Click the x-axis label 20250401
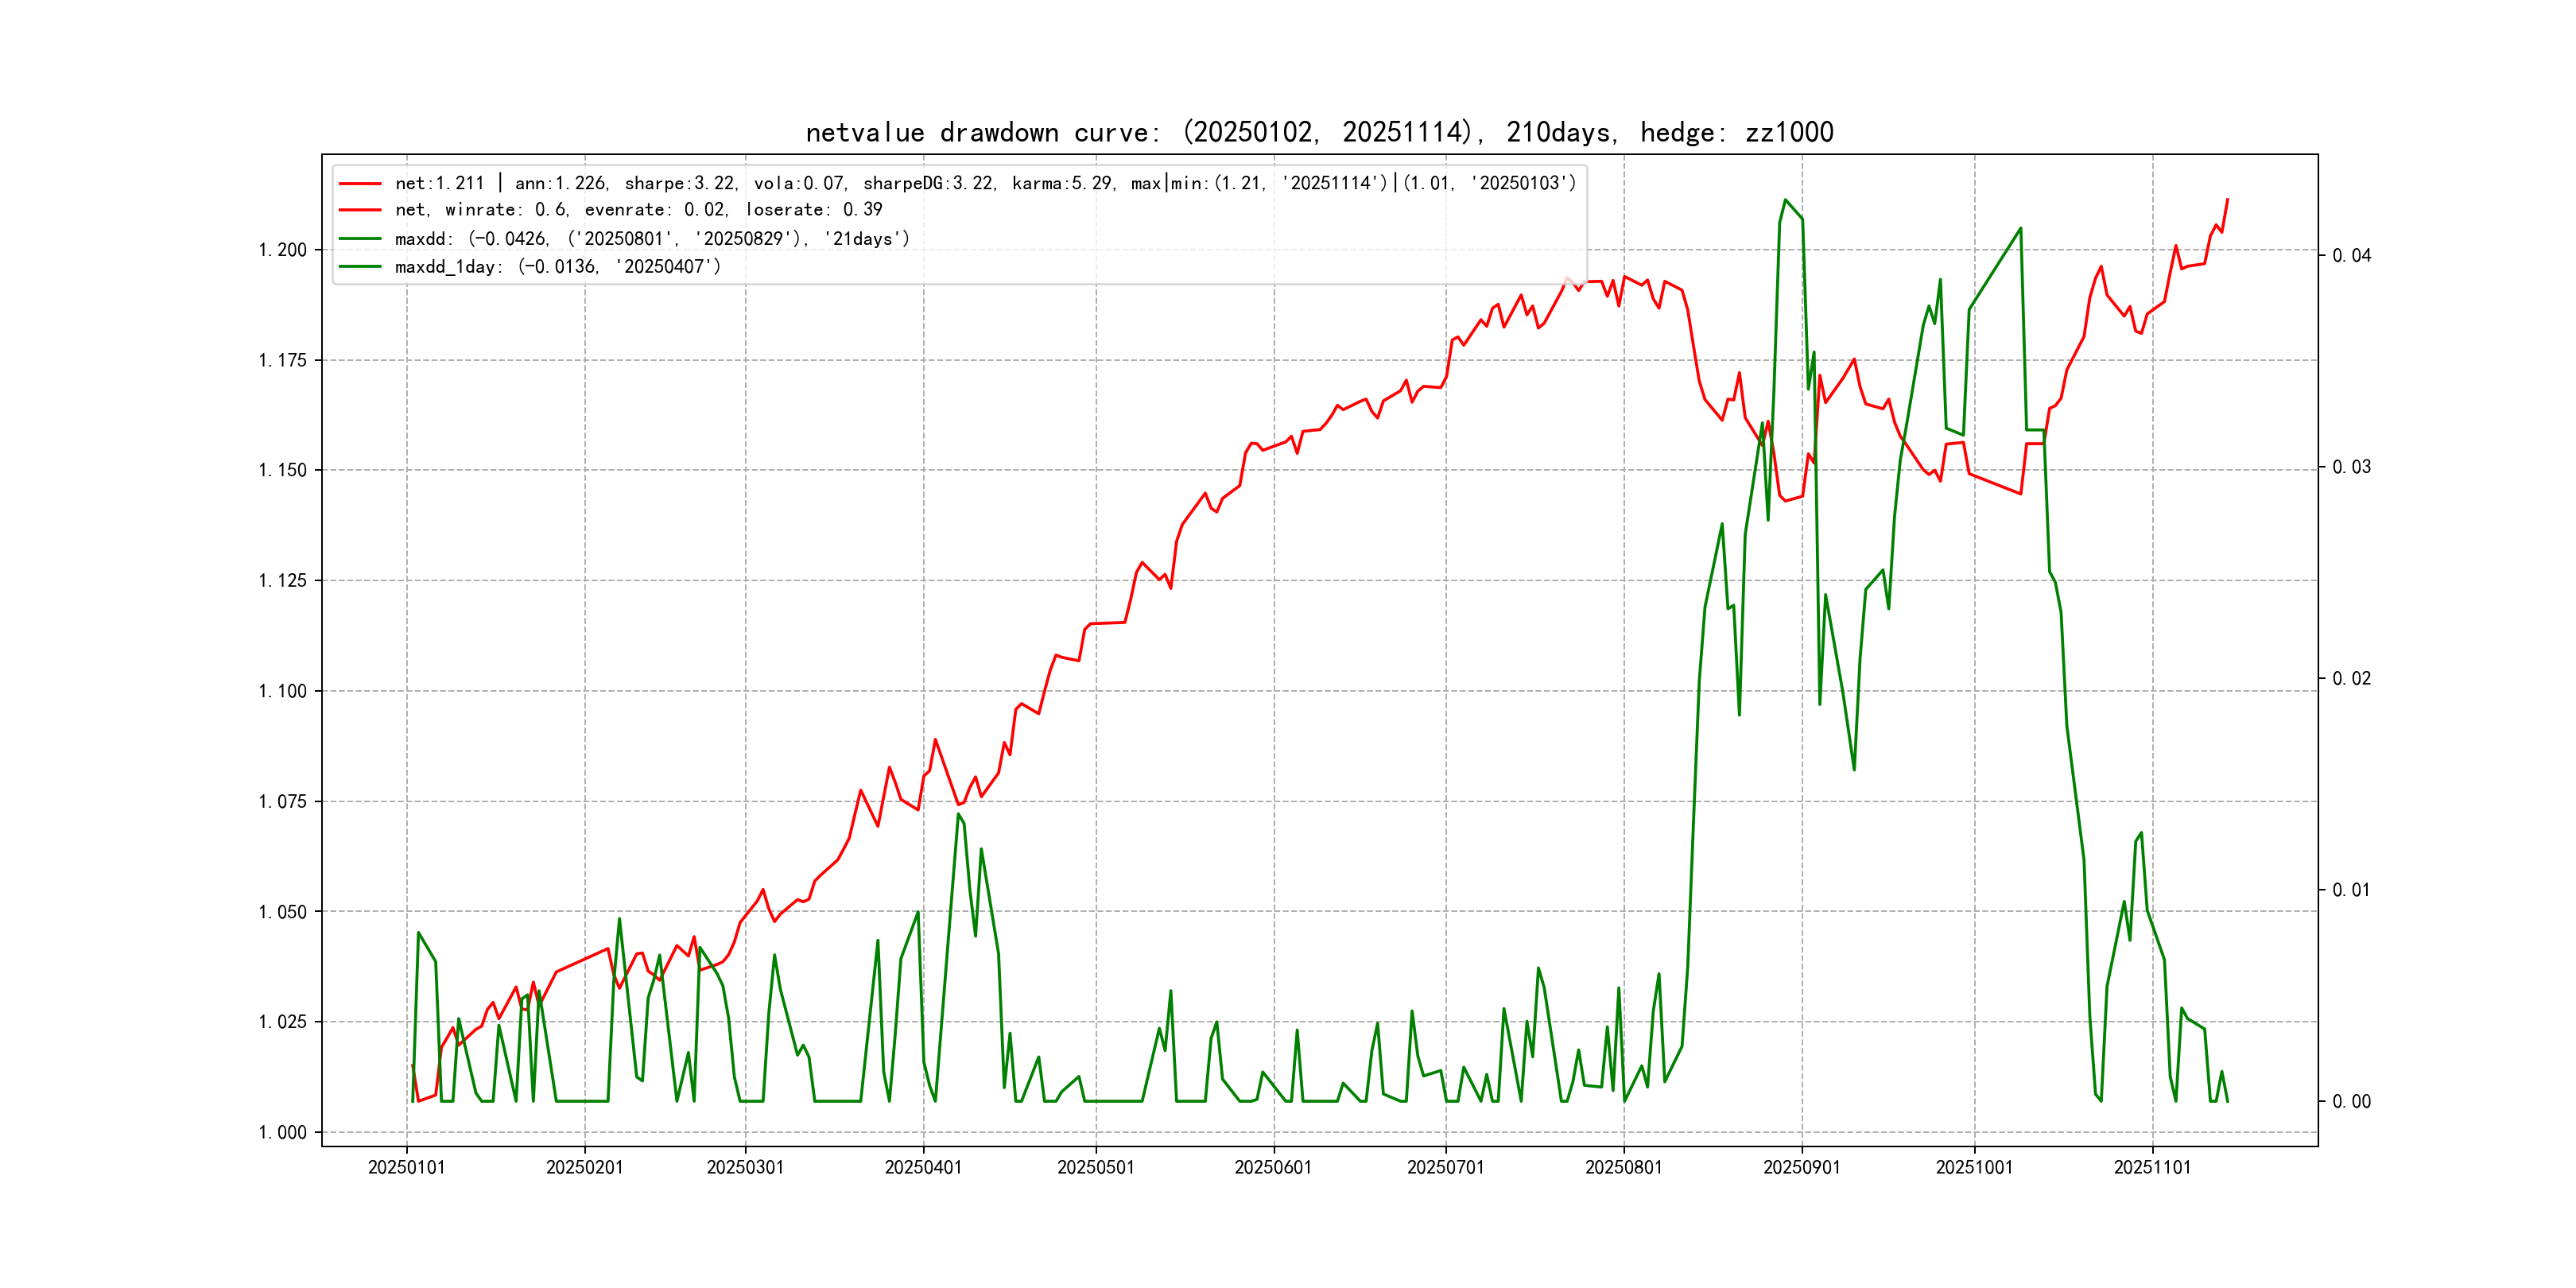2576x1288 pixels. coord(923,1168)
